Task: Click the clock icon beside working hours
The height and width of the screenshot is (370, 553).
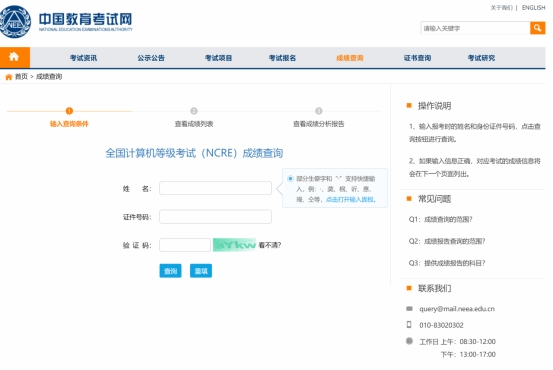Action: point(409,341)
